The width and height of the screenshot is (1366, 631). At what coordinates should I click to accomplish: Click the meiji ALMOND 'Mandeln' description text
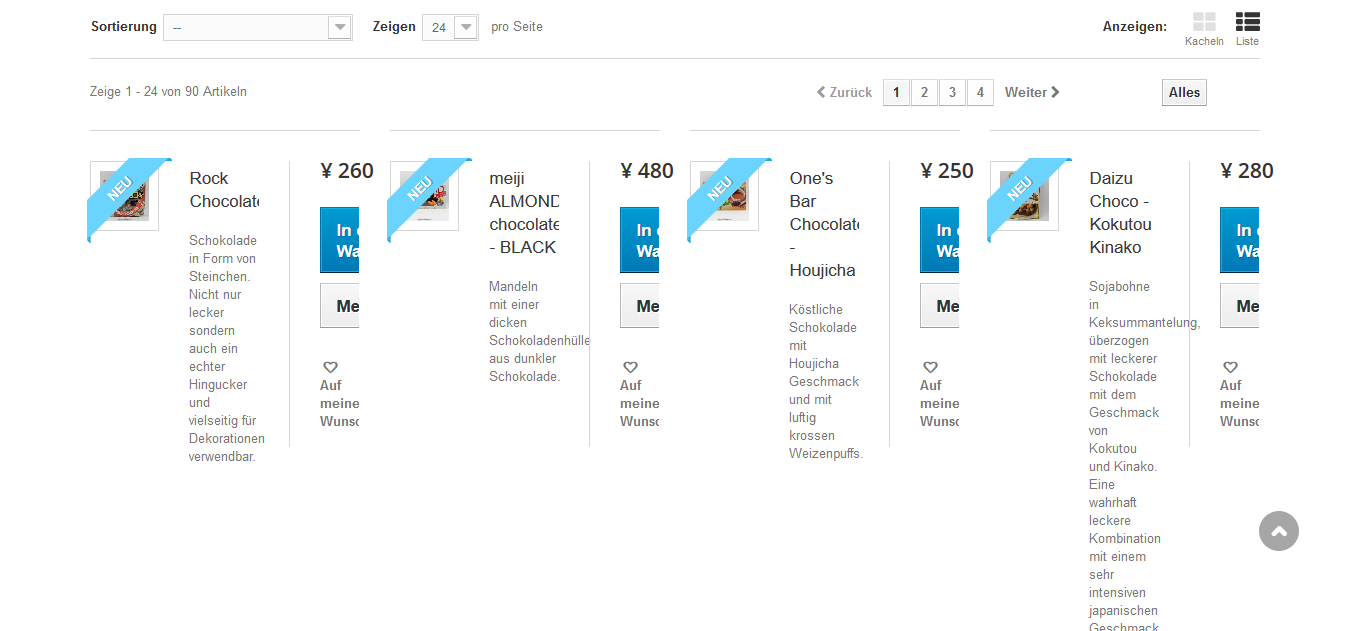click(x=539, y=332)
